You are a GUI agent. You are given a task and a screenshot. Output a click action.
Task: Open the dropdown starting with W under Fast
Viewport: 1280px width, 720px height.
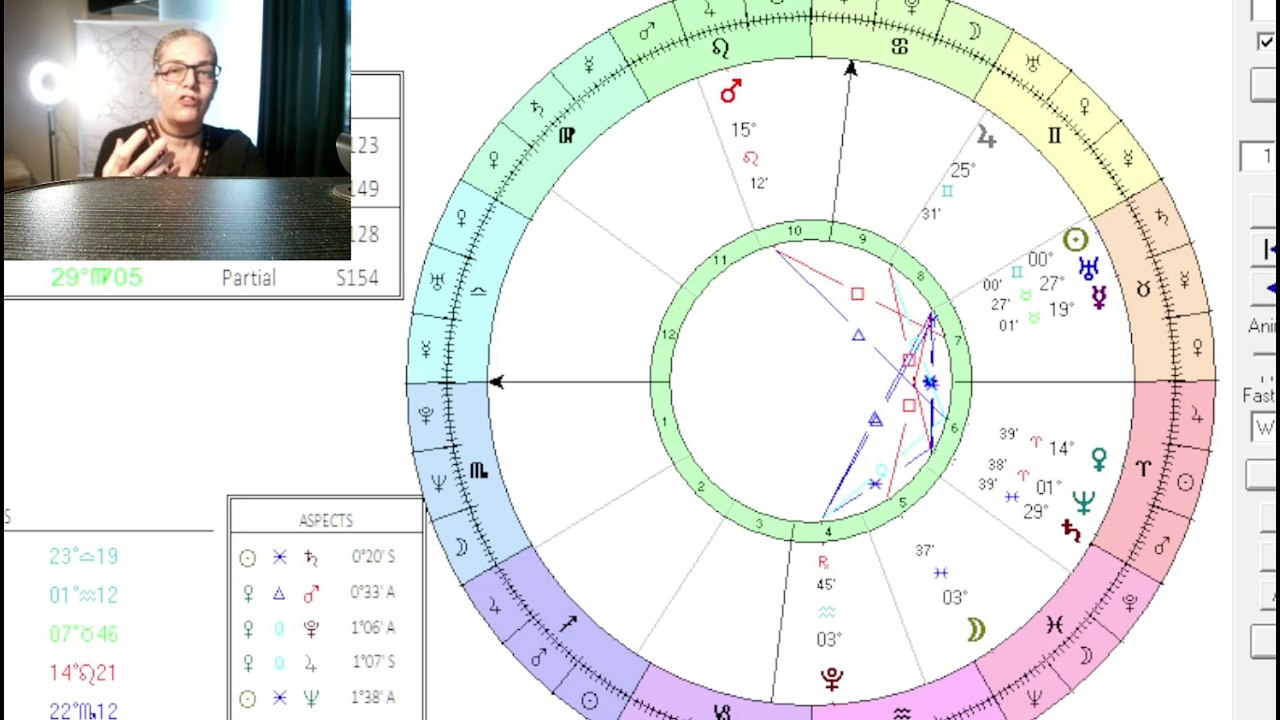pos(1265,428)
